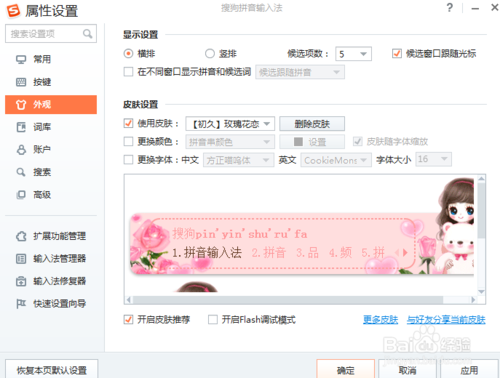Click the dictionary icon beside 词库
The width and height of the screenshot is (500, 378).
(x=21, y=127)
